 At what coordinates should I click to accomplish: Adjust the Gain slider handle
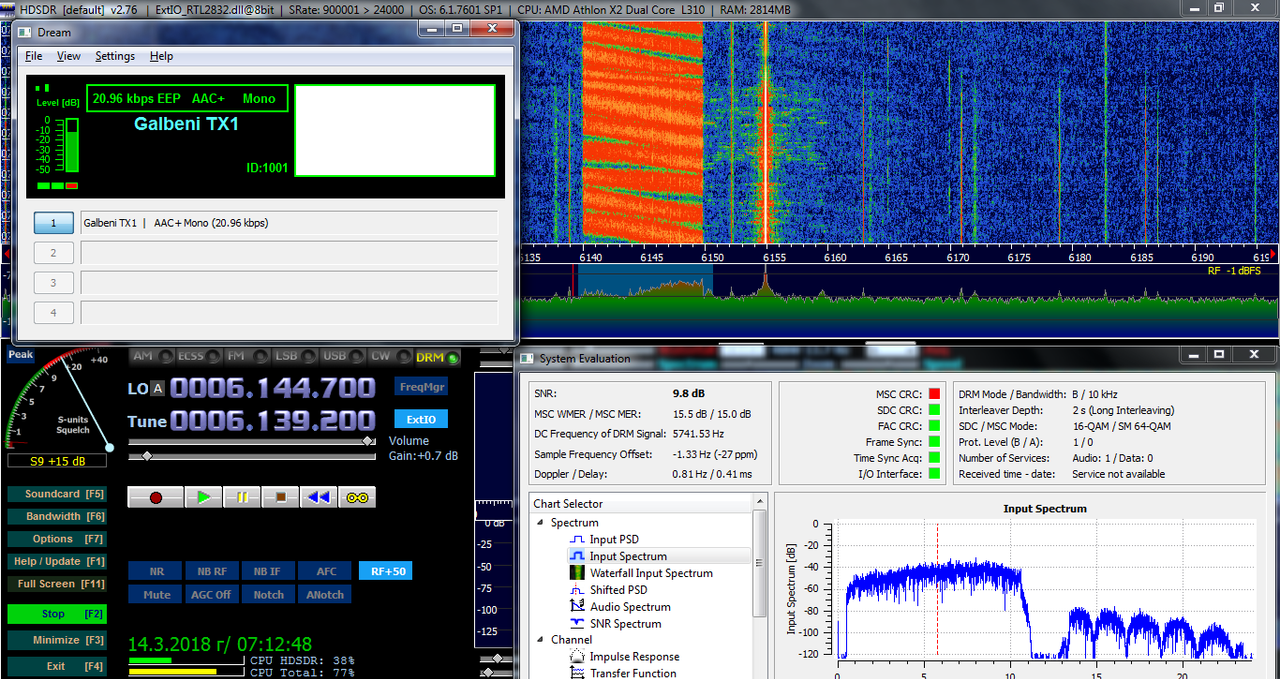coord(147,456)
